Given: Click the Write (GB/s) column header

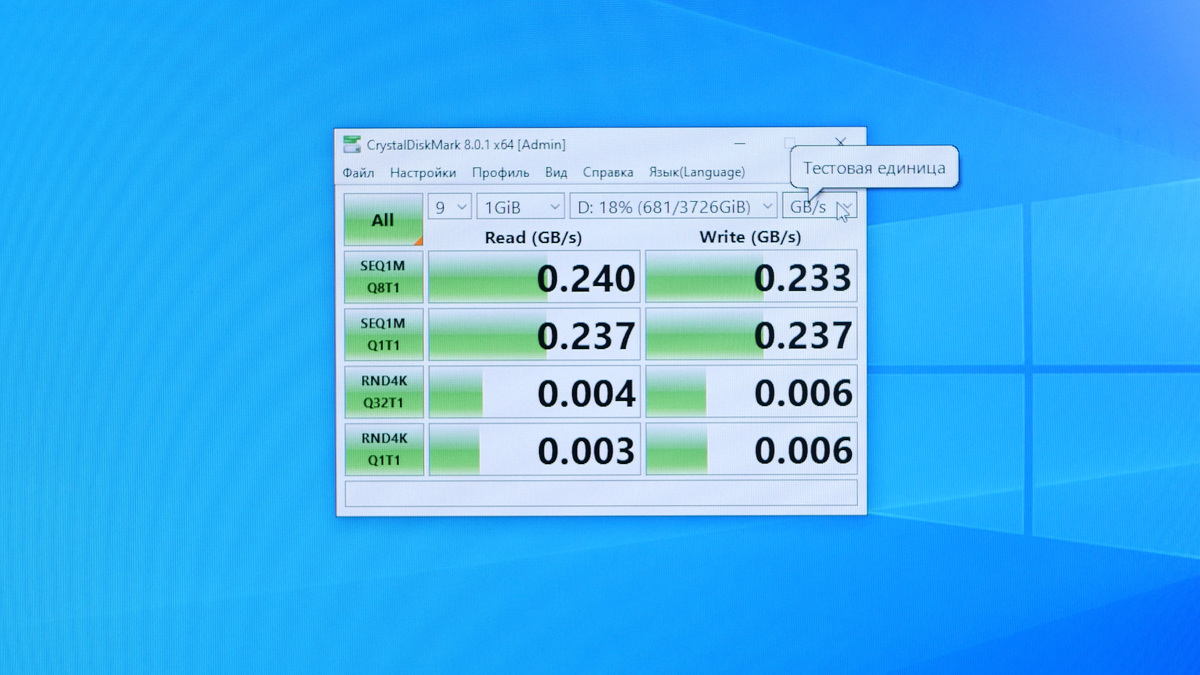Looking at the screenshot, I should pyautogui.click(x=750, y=237).
